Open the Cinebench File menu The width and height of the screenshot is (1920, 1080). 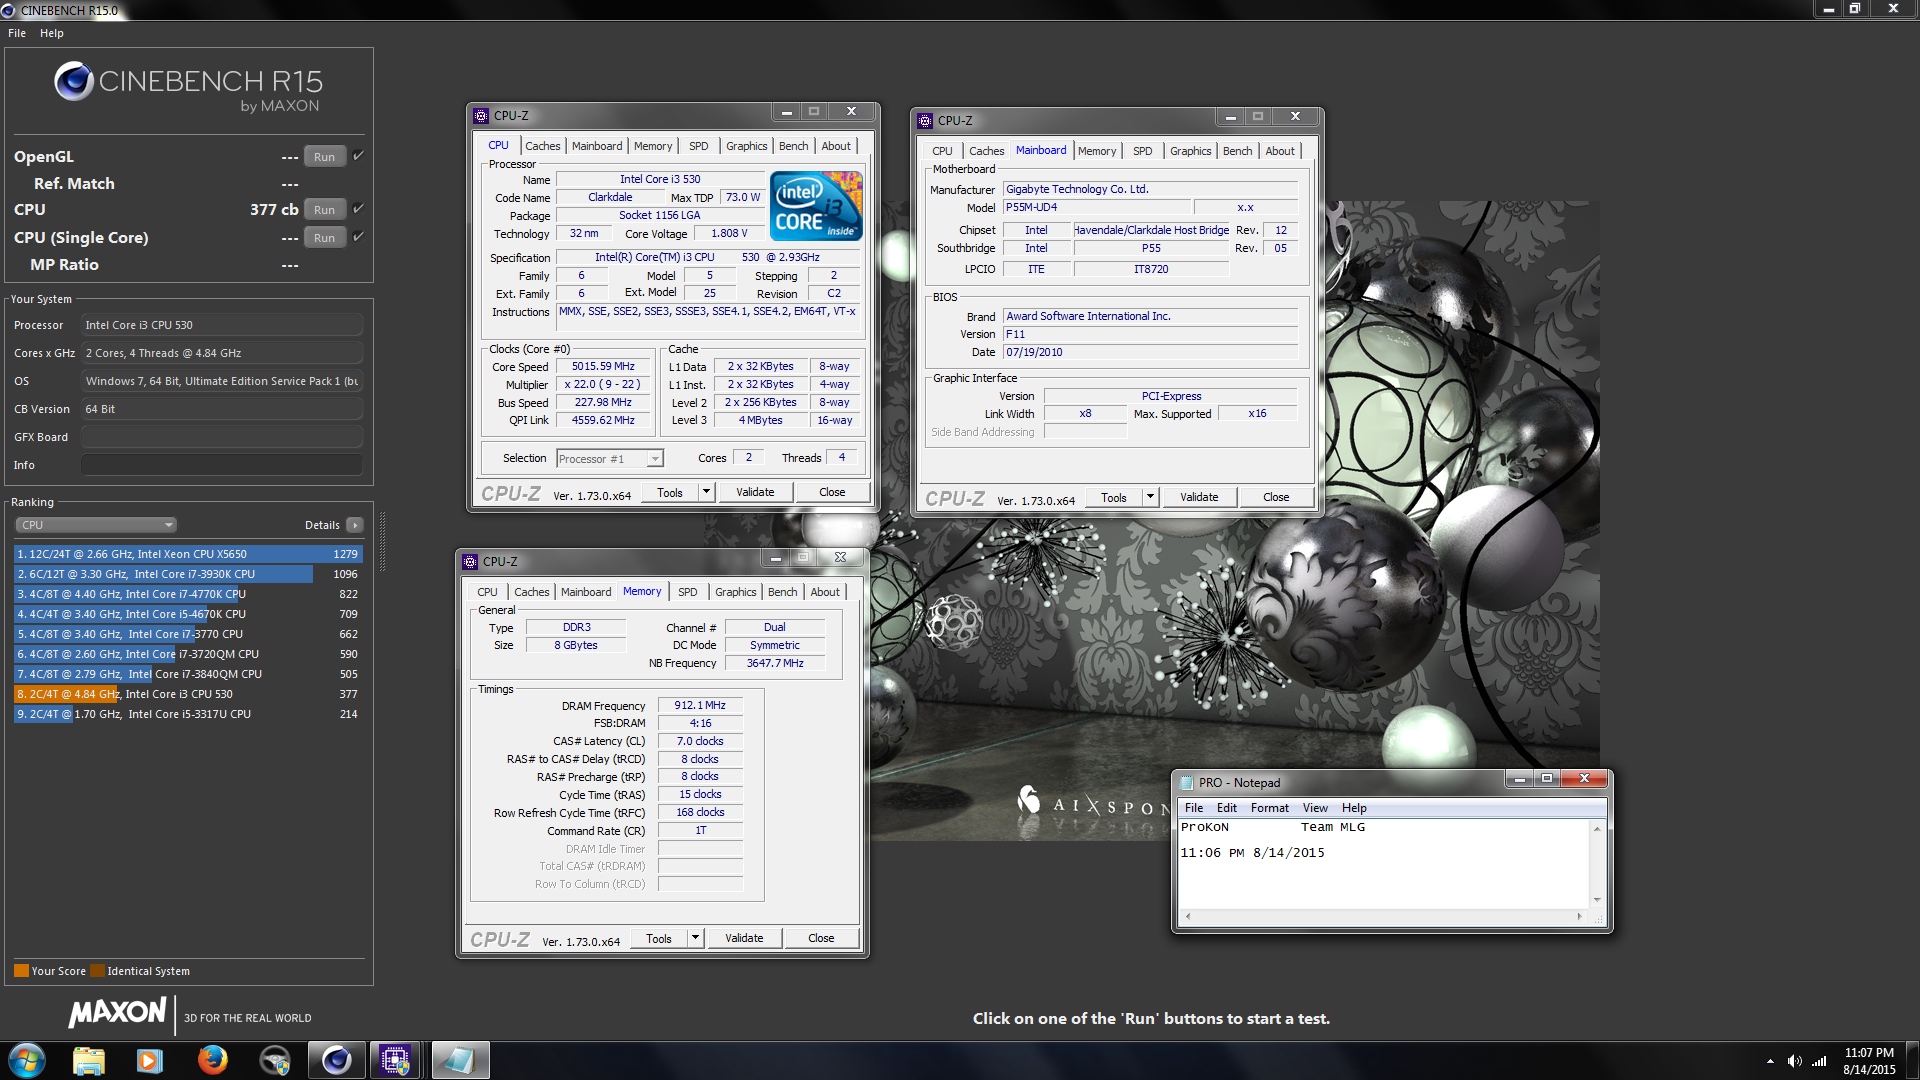pyautogui.click(x=17, y=33)
